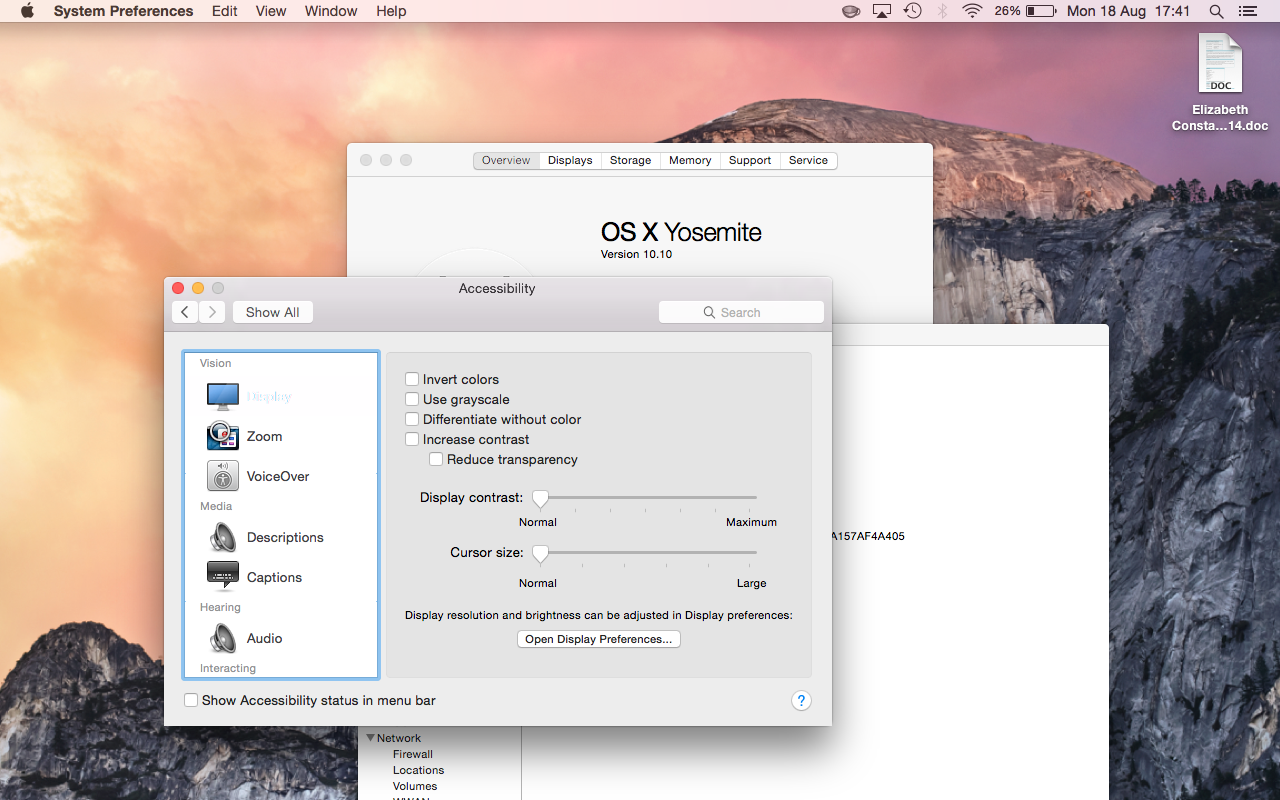This screenshot has width=1280, height=800.
Task: Click the date and time in menu bar
Action: tap(1129, 11)
